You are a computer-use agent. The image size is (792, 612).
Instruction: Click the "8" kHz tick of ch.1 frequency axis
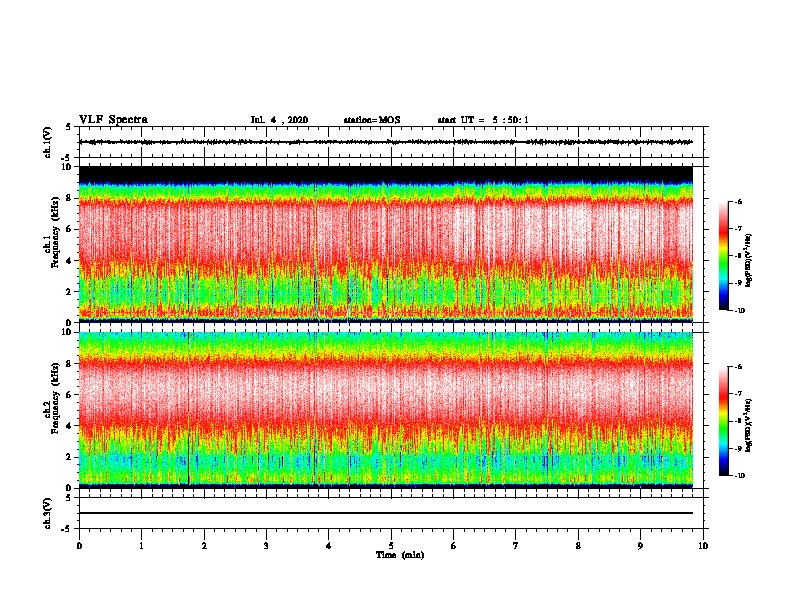(x=70, y=198)
